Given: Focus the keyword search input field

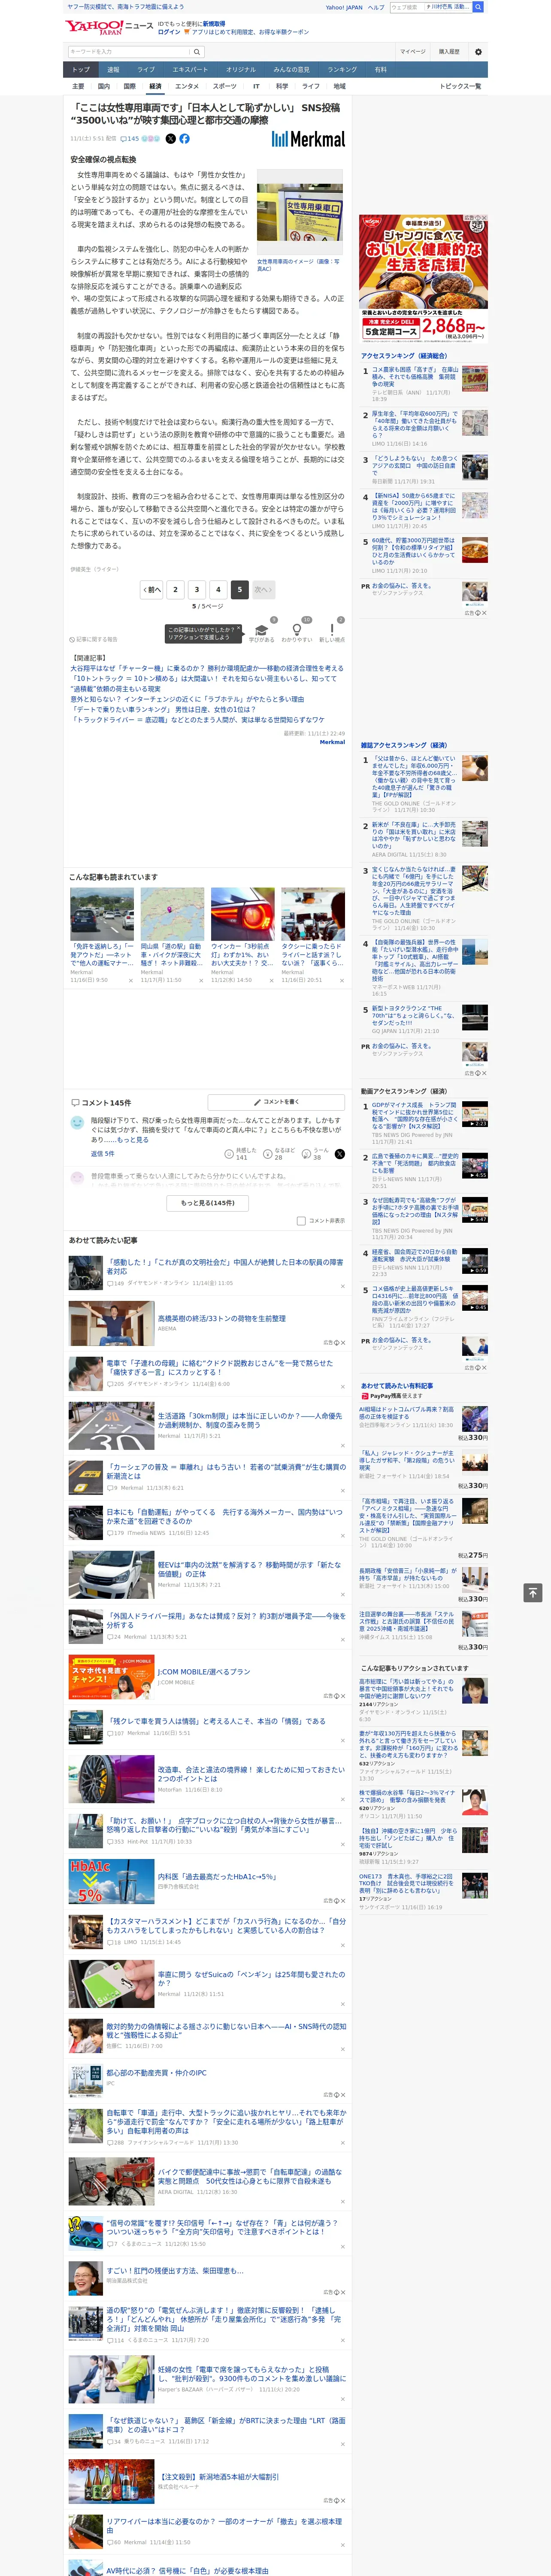Looking at the screenshot, I should (129, 51).
